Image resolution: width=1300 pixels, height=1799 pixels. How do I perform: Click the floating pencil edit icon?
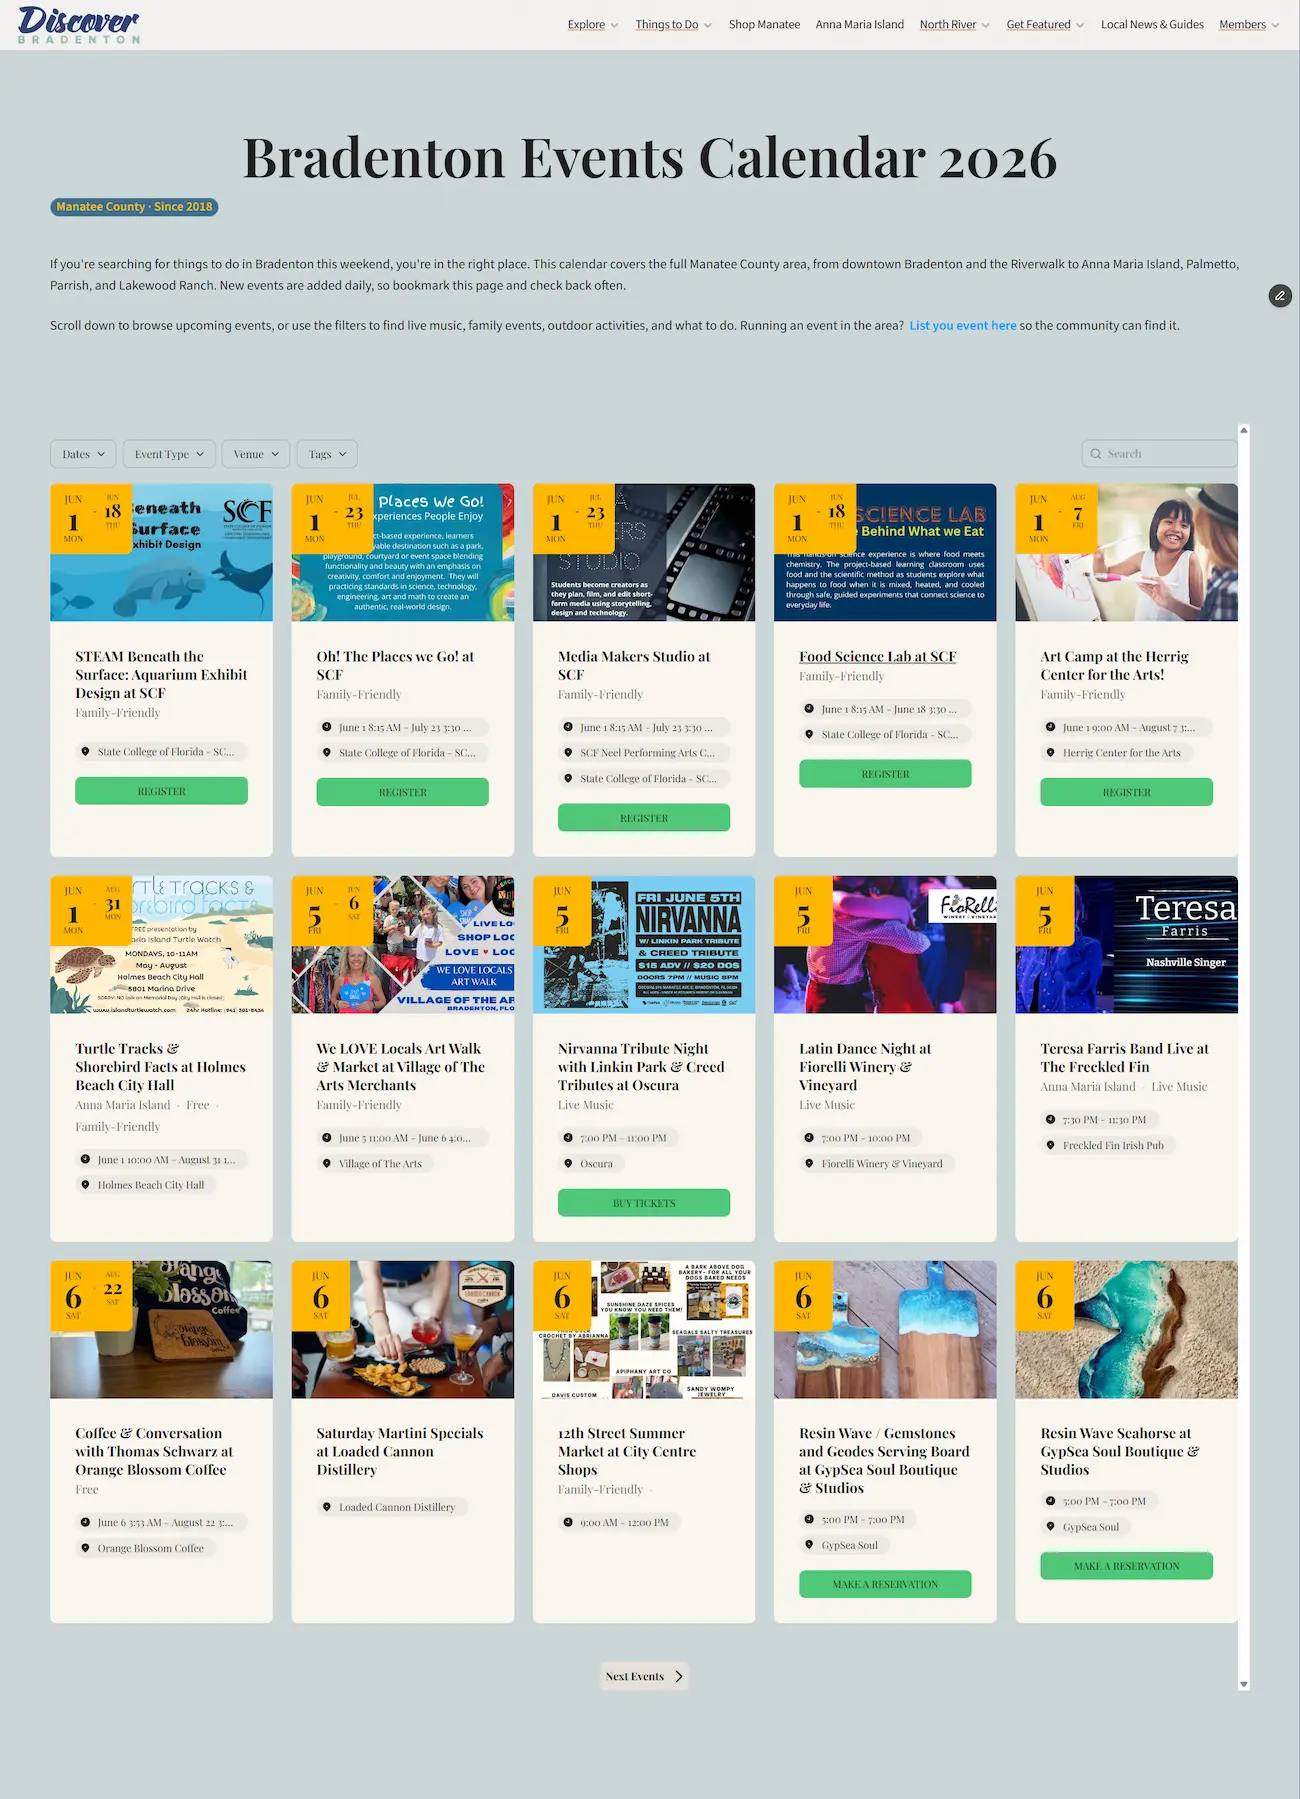point(1280,295)
